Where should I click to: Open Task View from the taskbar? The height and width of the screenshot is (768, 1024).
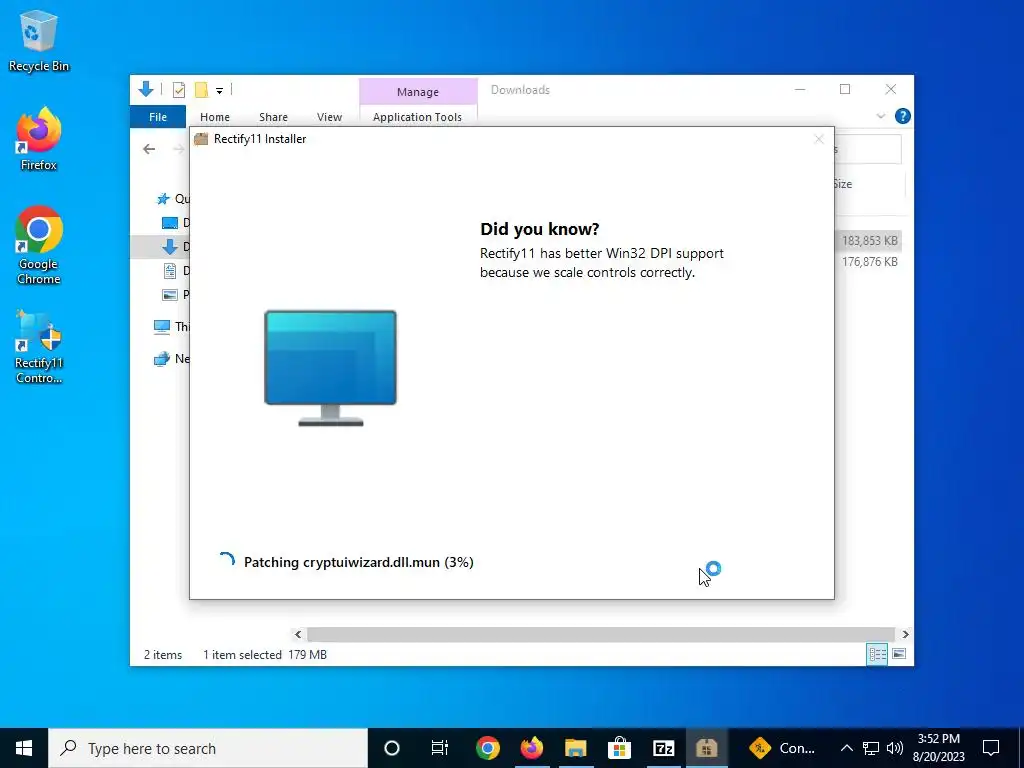click(x=440, y=748)
